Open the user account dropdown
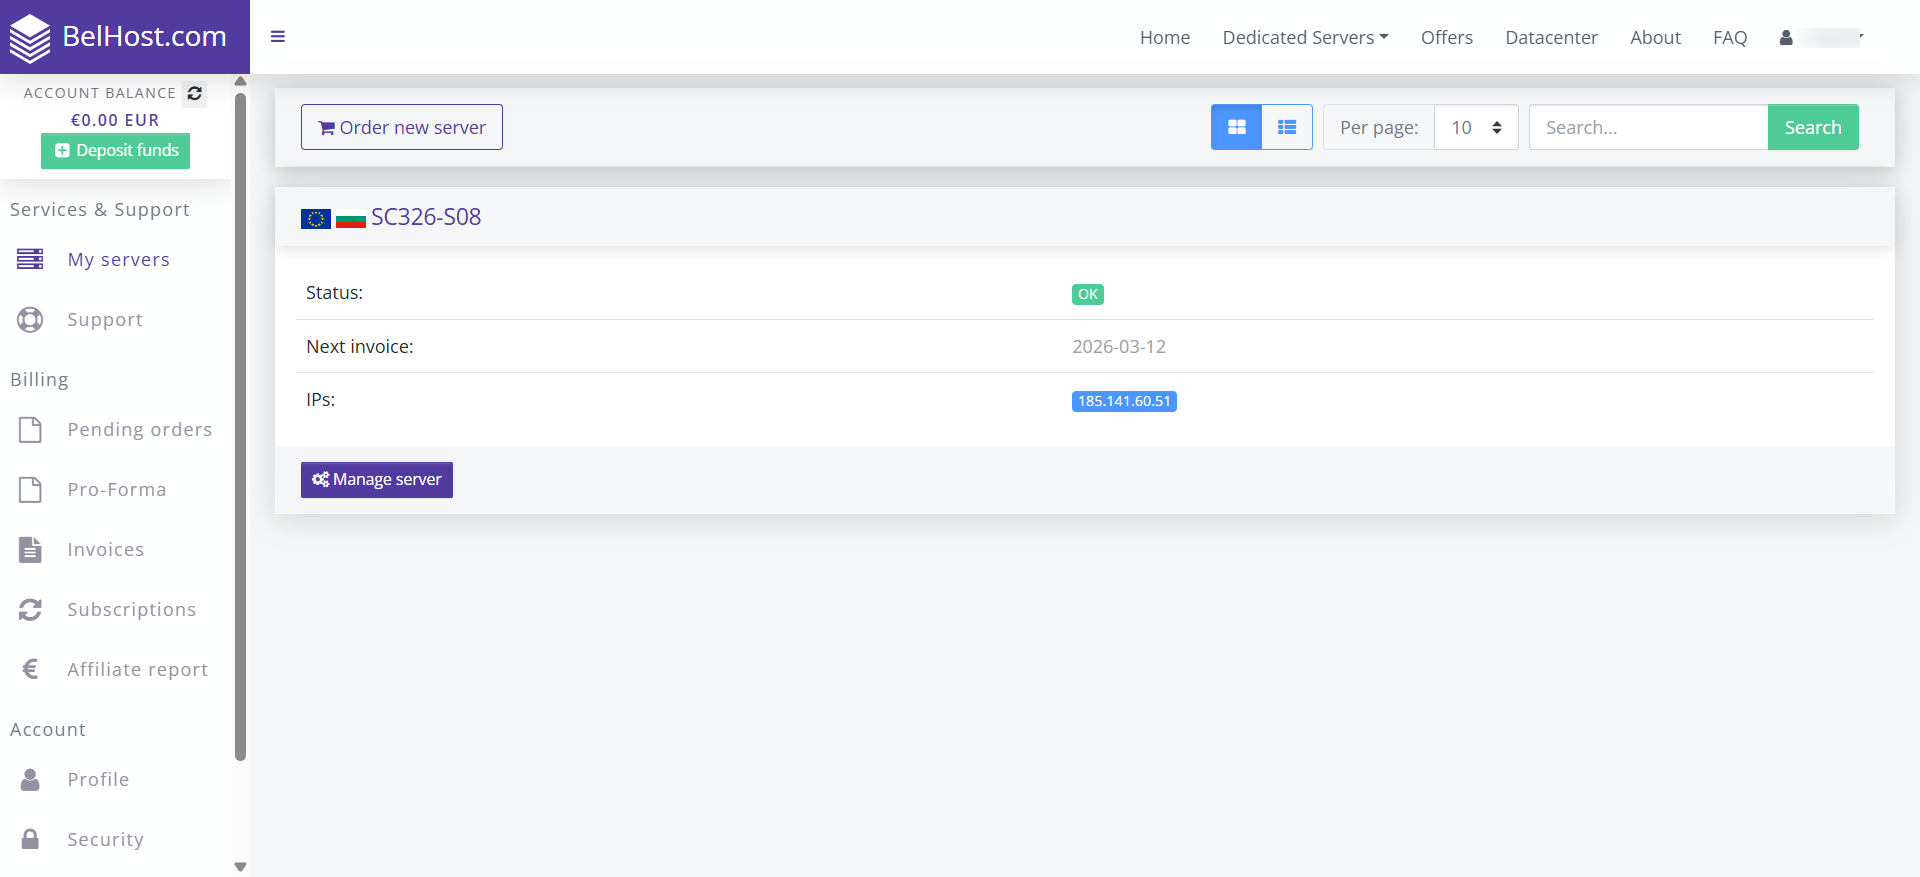 [1821, 38]
